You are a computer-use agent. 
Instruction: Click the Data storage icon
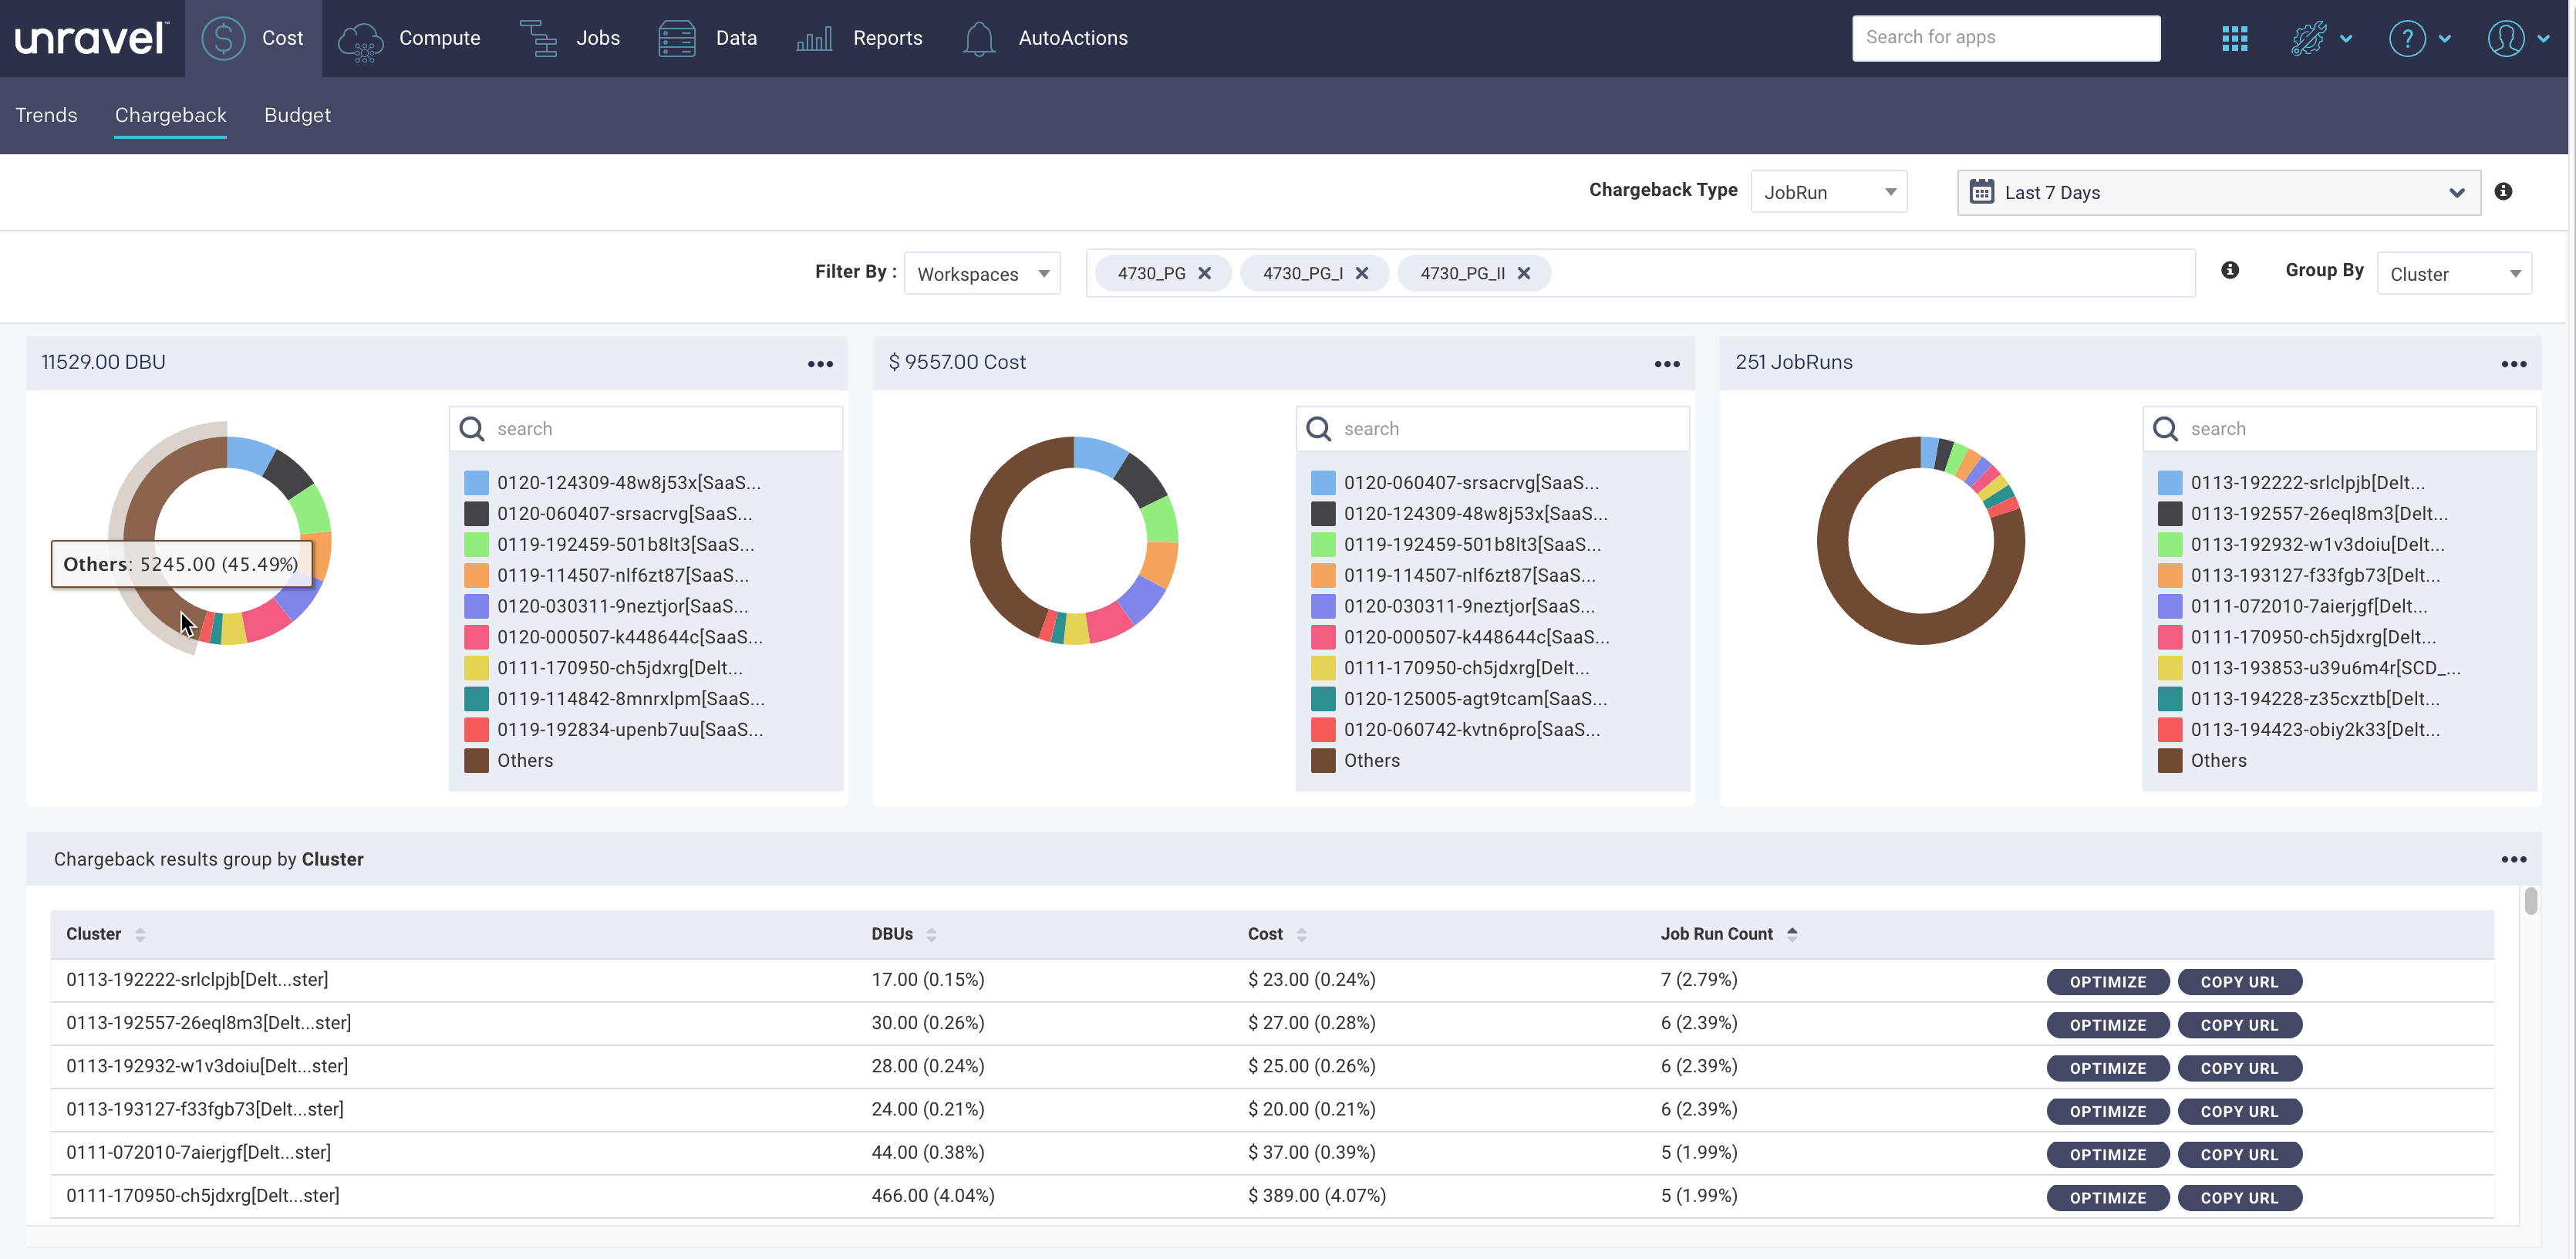coord(677,39)
